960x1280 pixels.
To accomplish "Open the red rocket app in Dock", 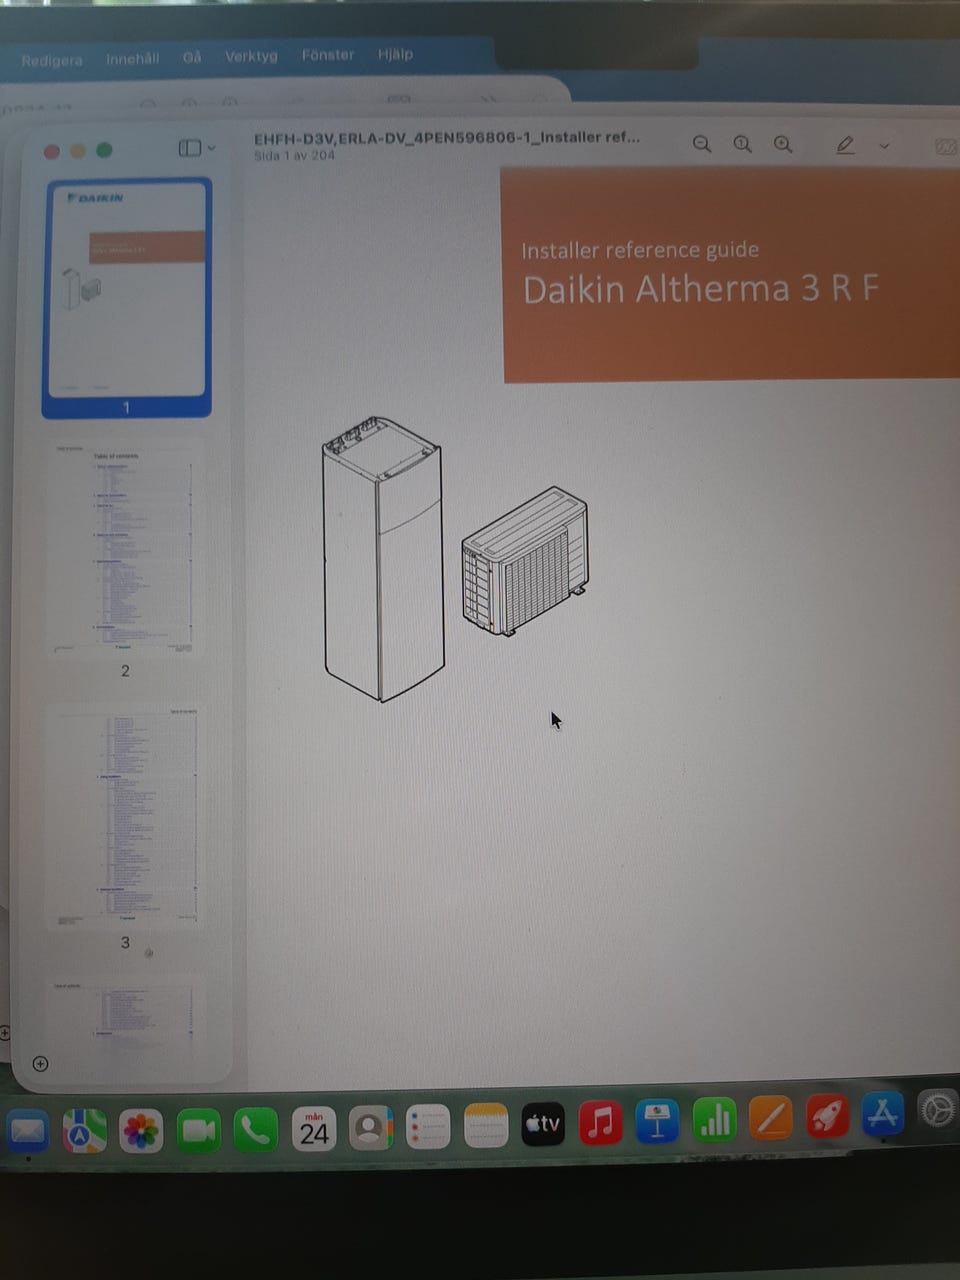I will point(827,1115).
